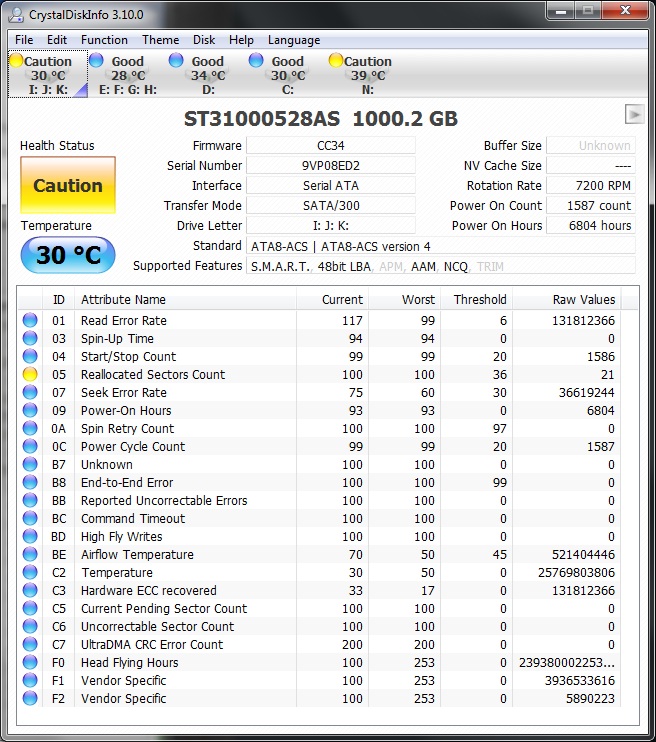
Task: Click raw value 521404446 in Airflow Temperature row
Action: coord(583,555)
